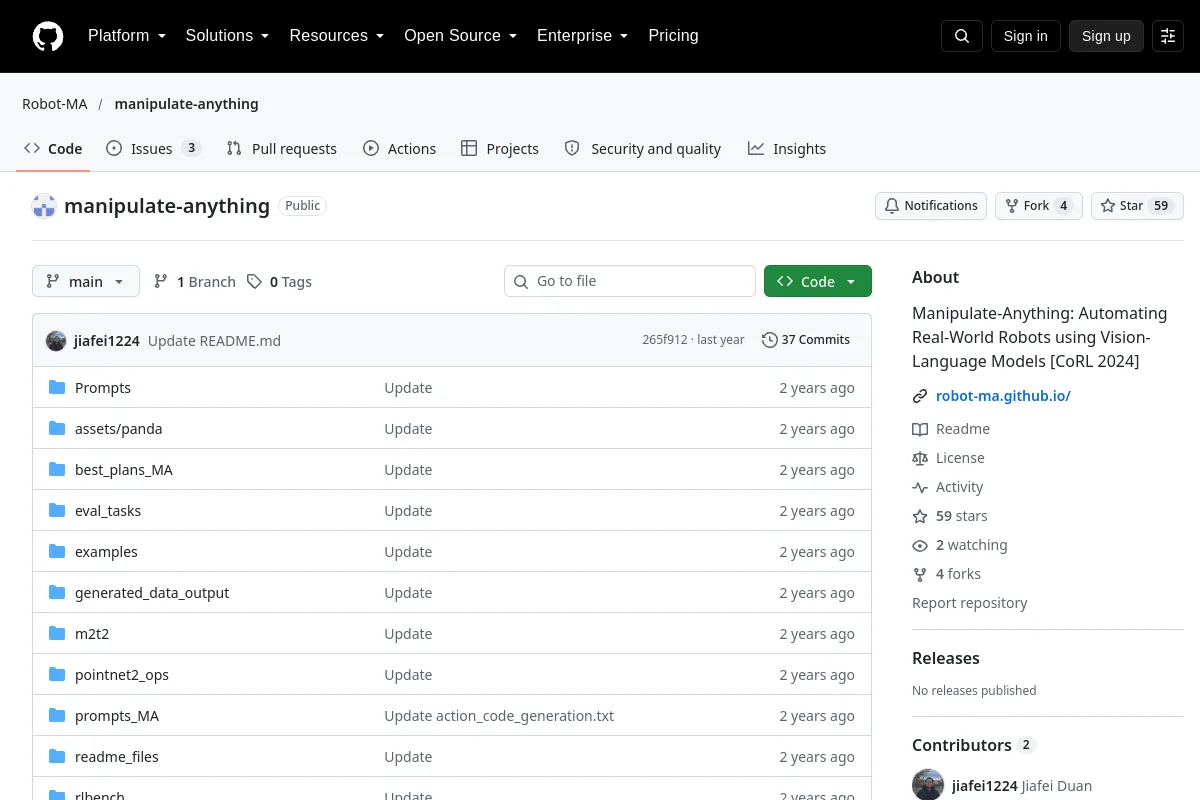The width and height of the screenshot is (1200, 800).
Task: Open the robot-ma.github.io website link
Action: 1003,396
